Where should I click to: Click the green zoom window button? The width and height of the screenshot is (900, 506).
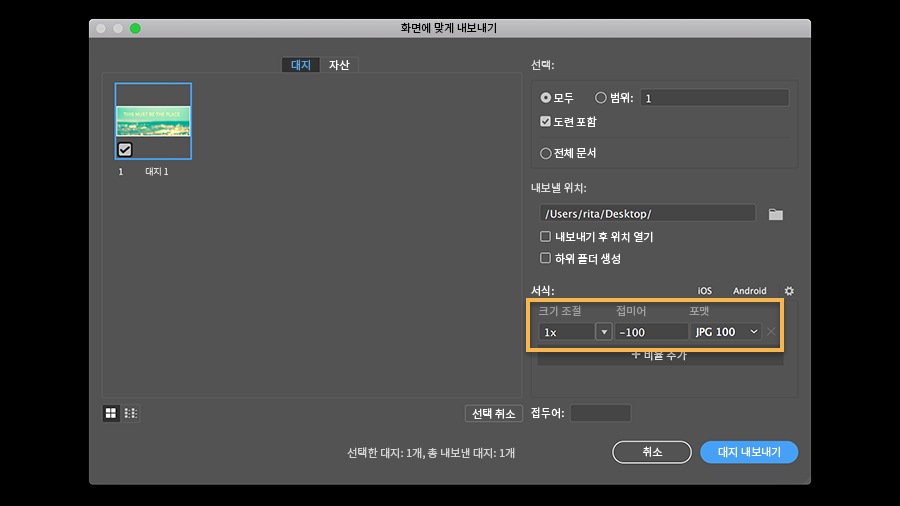tap(135, 28)
